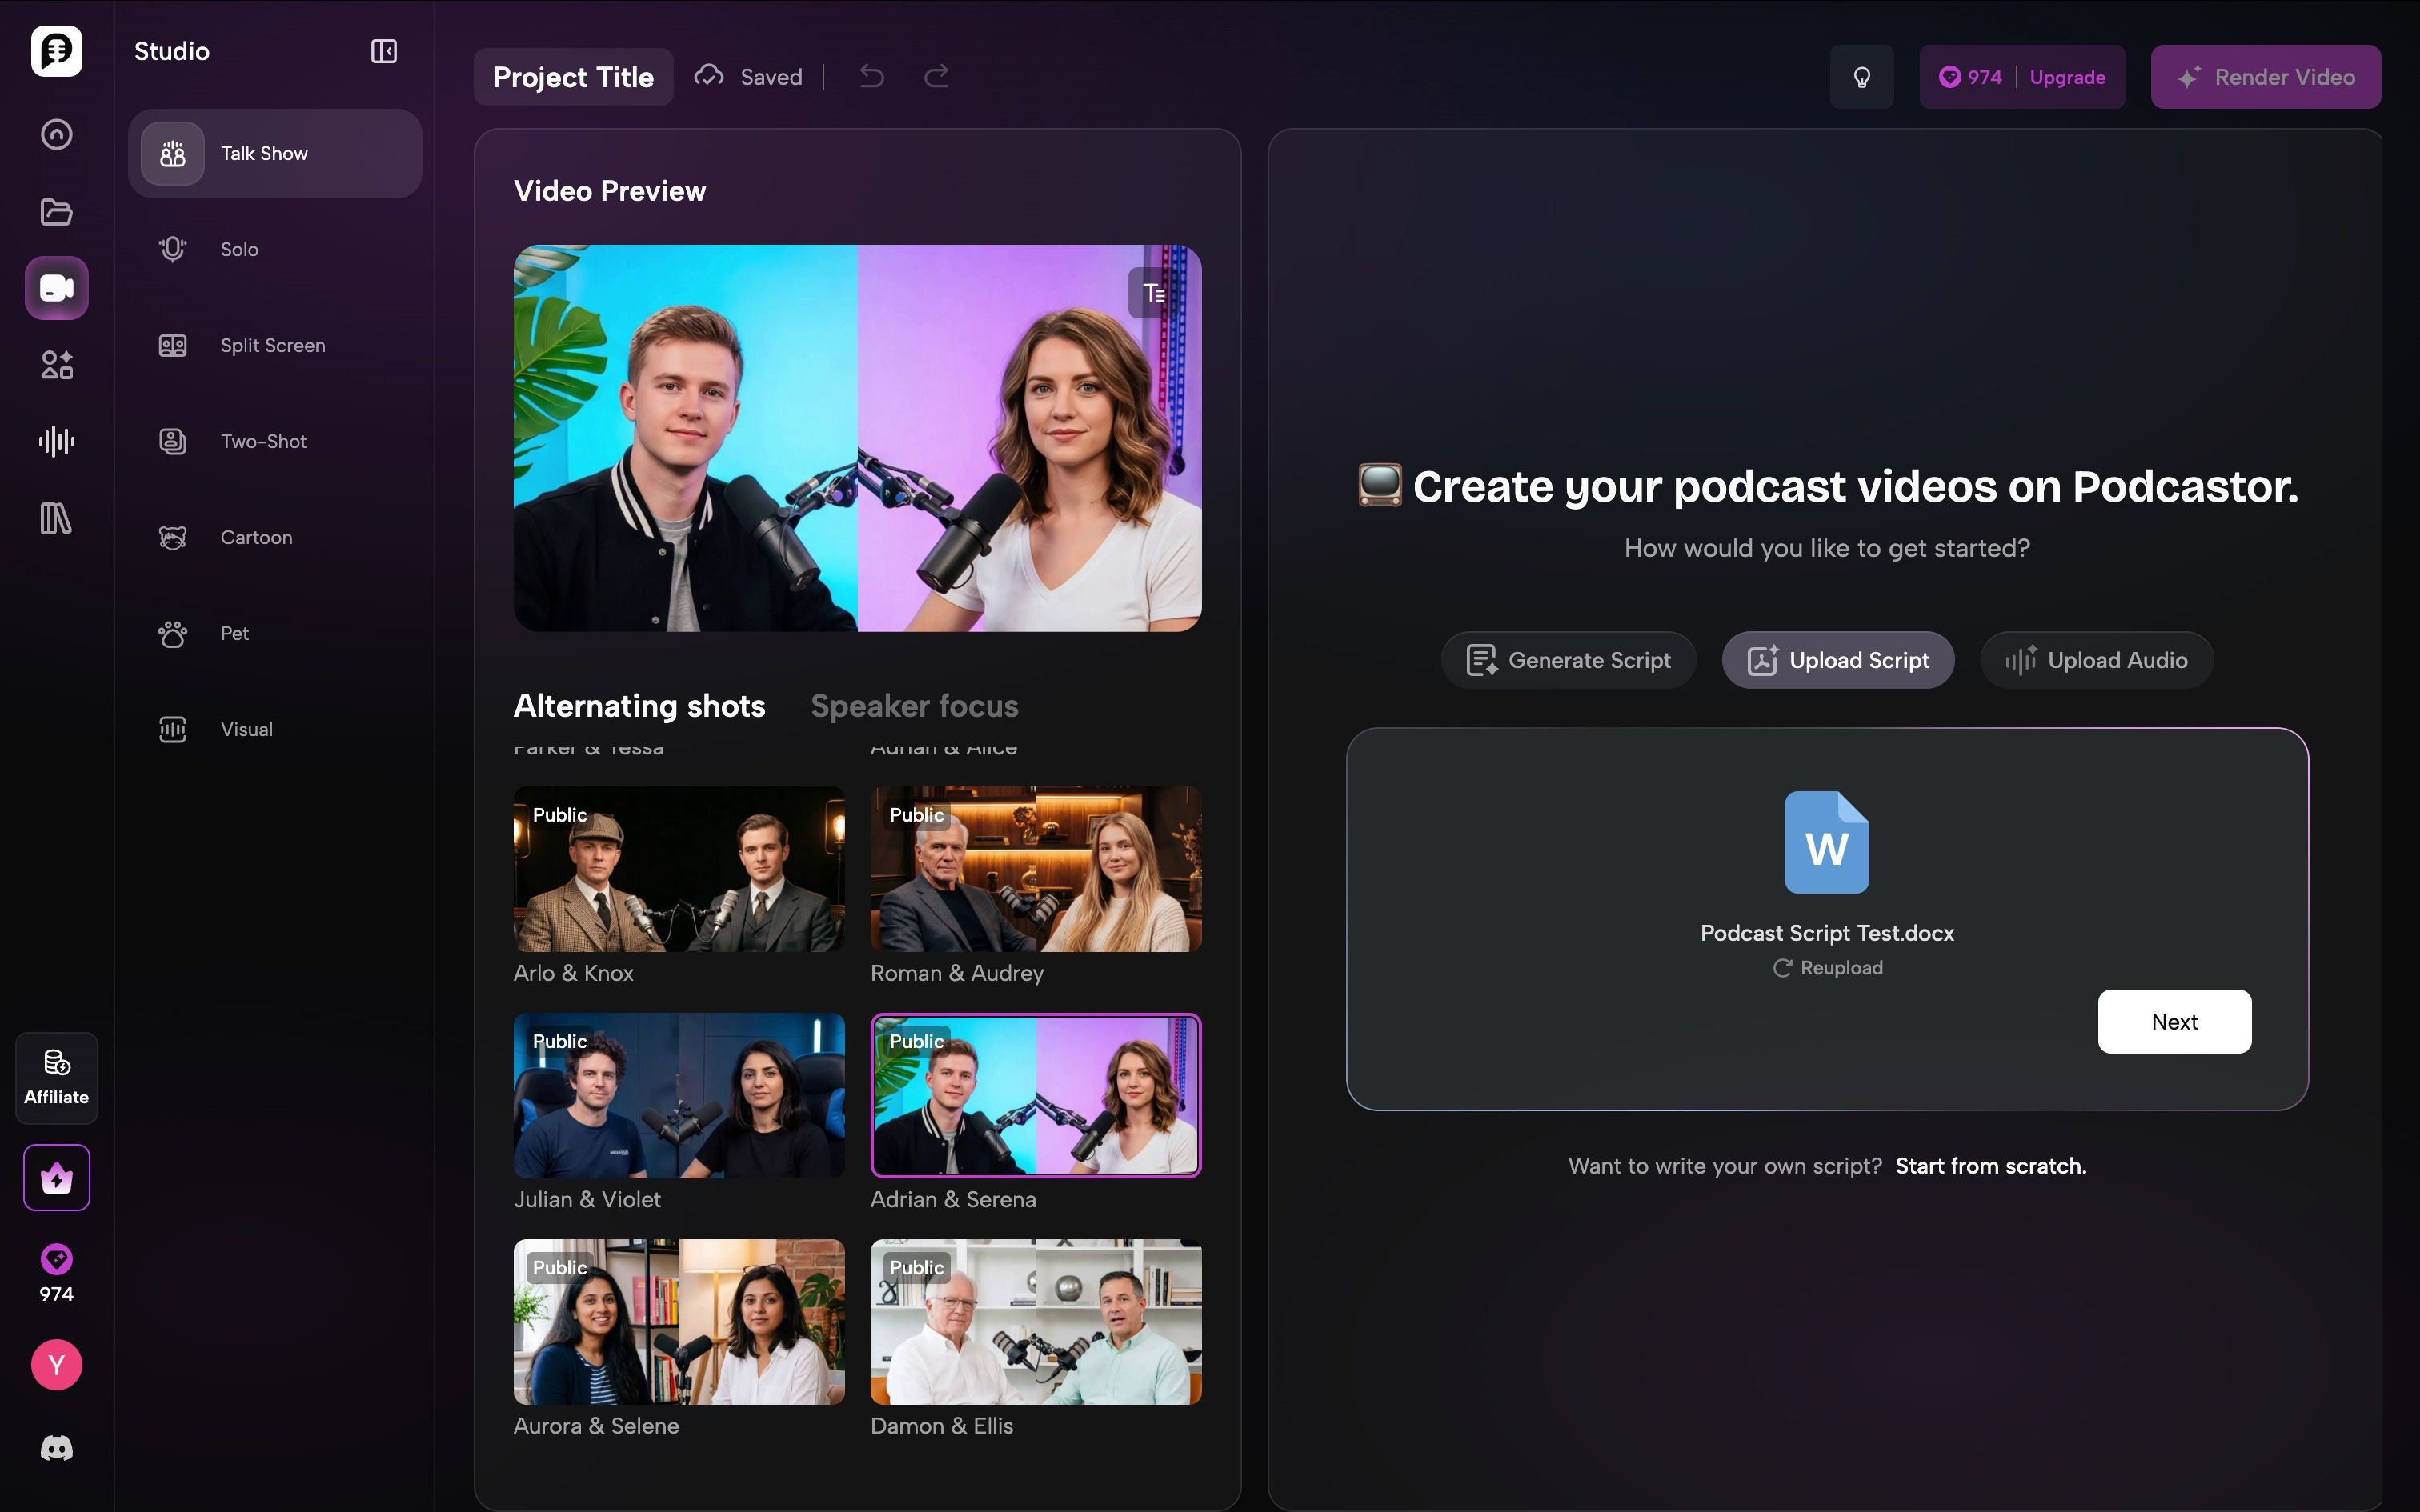Viewport: 2420px width, 1512px height.
Task: Choose the Upload Script option
Action: tap(1838, 660)
